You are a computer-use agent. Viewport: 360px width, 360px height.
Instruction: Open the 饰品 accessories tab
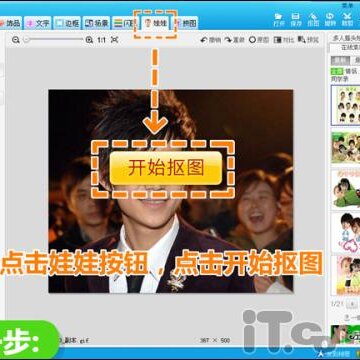tap(10, 23)
